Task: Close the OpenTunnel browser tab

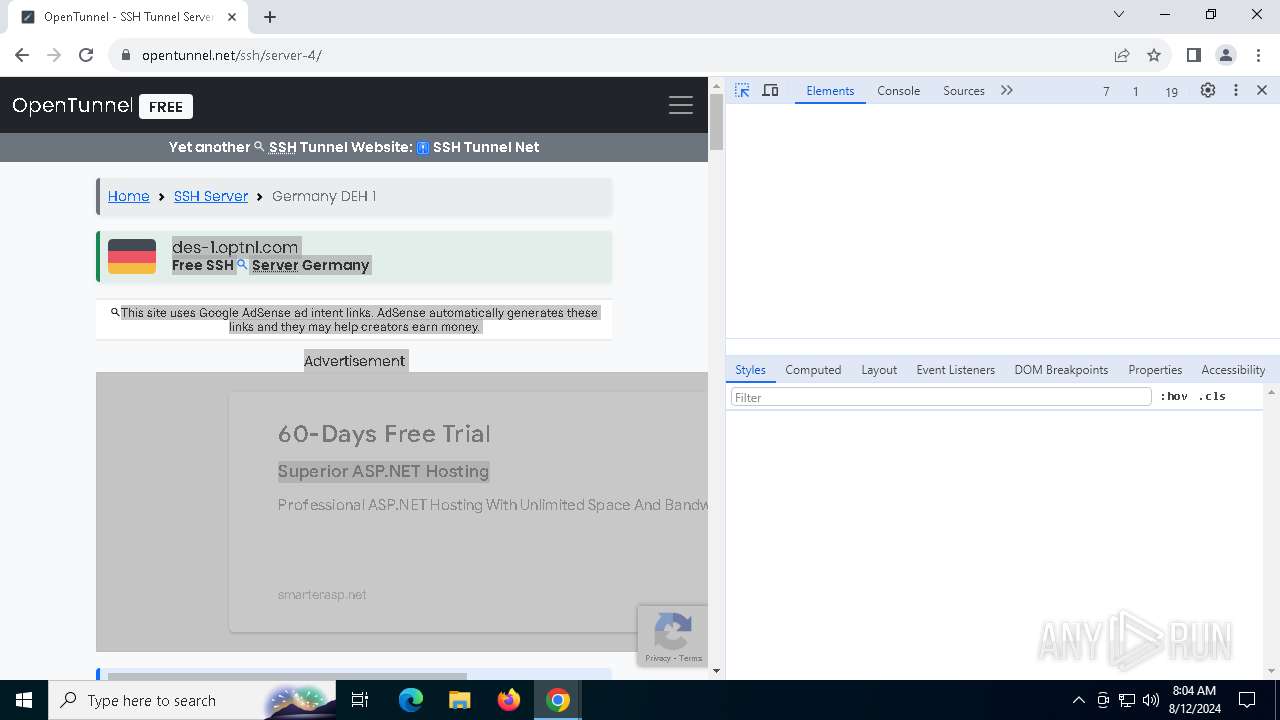Action: click(x=232, y=17)
